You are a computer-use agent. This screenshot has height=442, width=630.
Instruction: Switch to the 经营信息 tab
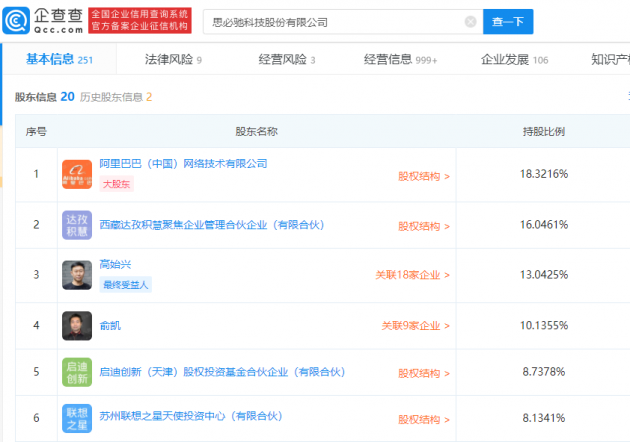tap(400, 59)
